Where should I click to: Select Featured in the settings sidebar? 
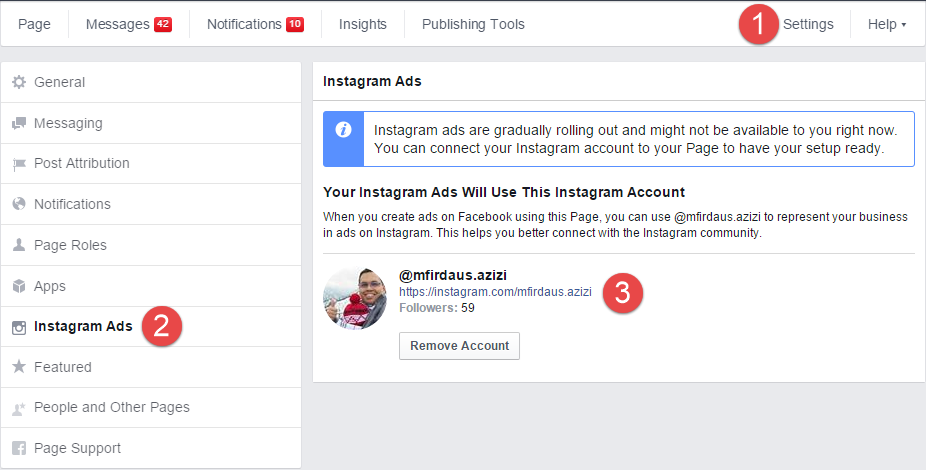(x=151, y=367)
